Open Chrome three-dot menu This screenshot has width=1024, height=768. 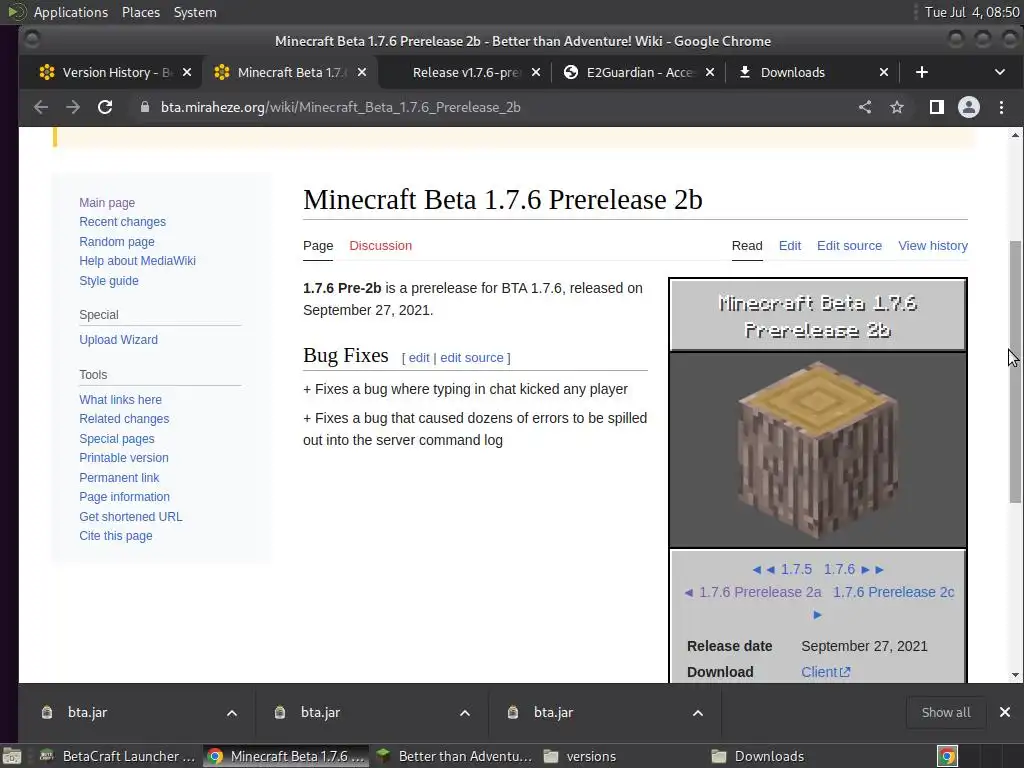pos(1001,107)
